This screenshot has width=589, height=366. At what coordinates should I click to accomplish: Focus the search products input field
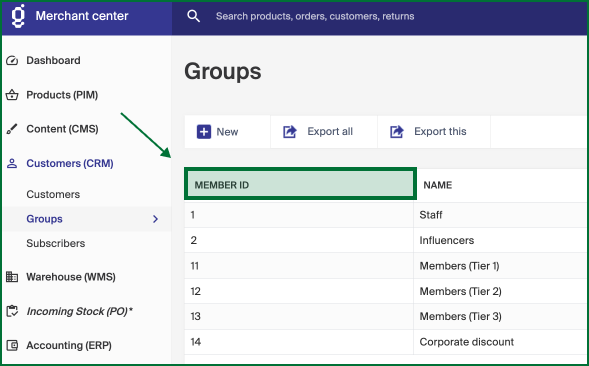315,16
